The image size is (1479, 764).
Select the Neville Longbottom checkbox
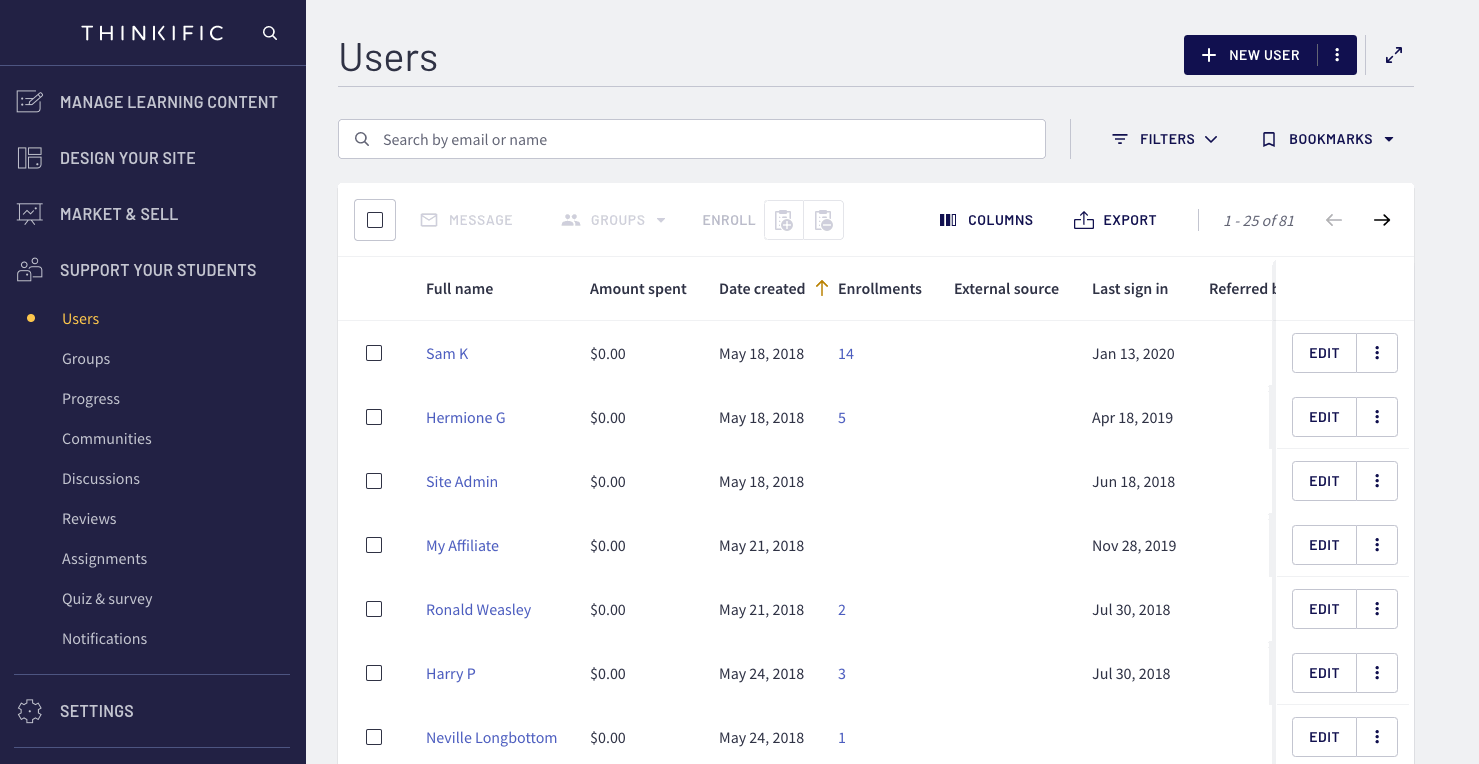(374, 737)
